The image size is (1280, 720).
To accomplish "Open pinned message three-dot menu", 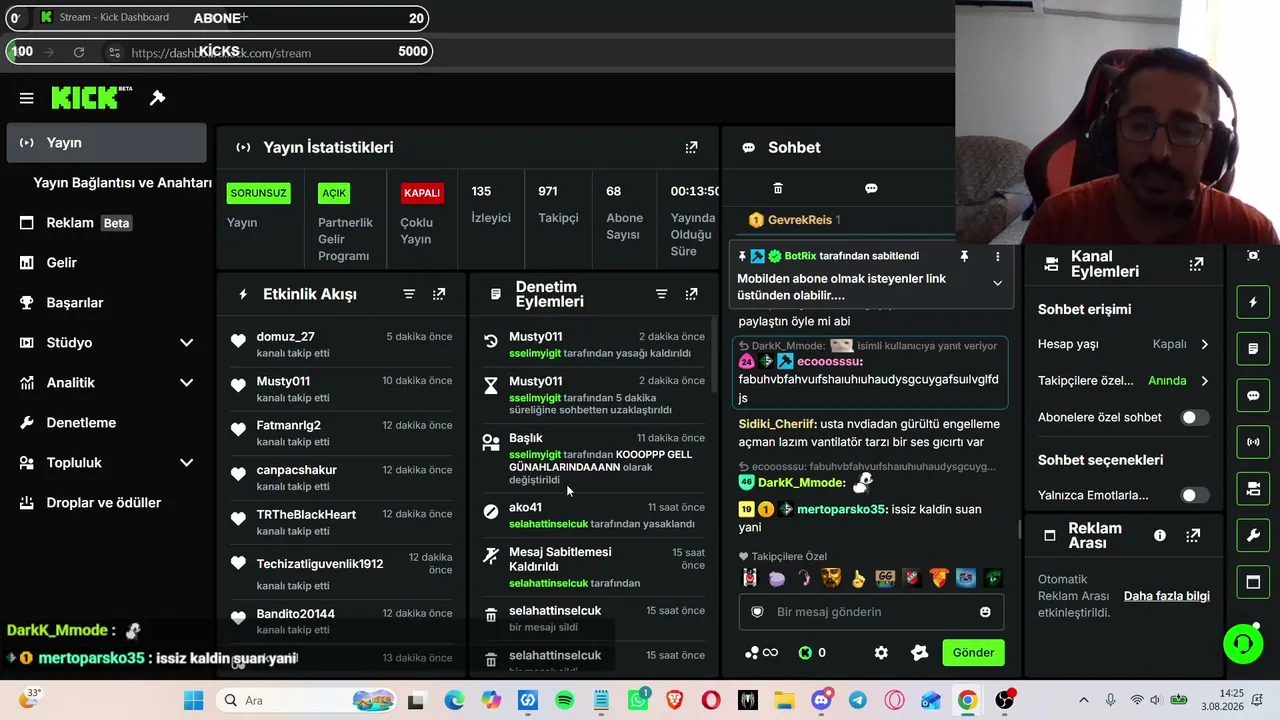I will coord(997,256).
